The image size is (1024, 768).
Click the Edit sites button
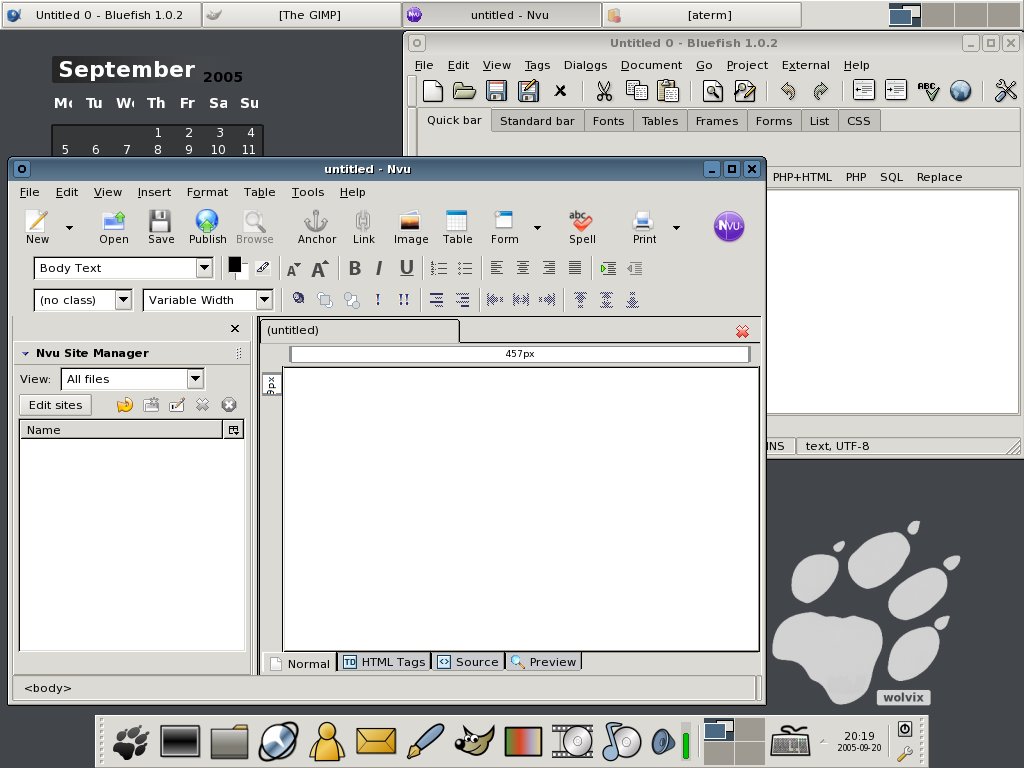coord(56,405)
